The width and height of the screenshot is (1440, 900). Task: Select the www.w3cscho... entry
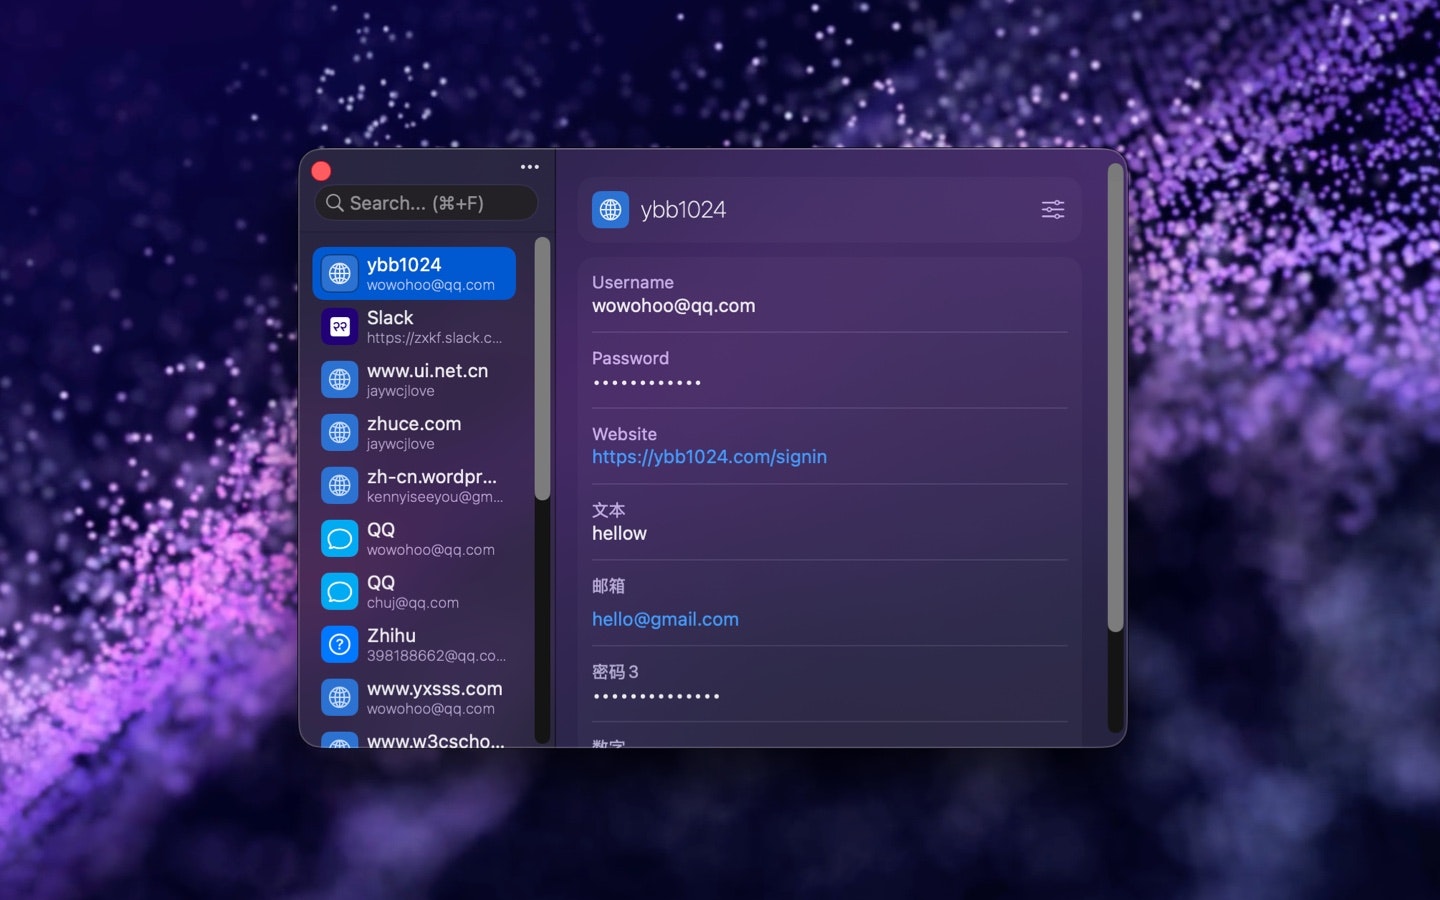420,740
